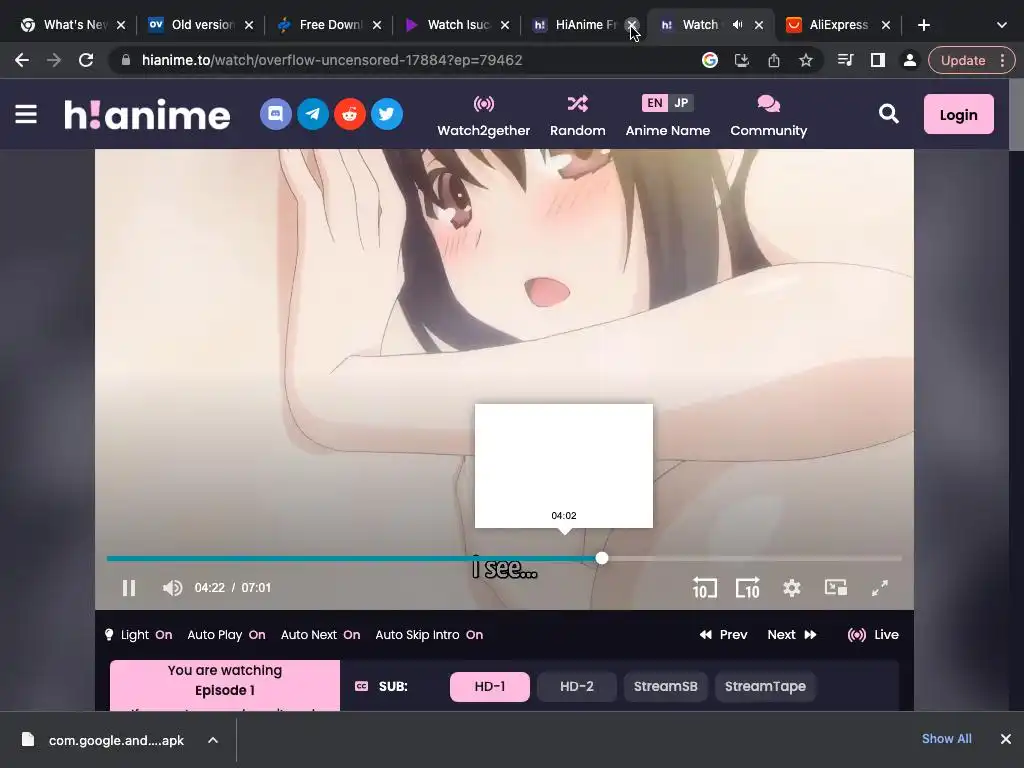1024x768 pixels.
Task: Show All downloads
Action: click(946, 739)
